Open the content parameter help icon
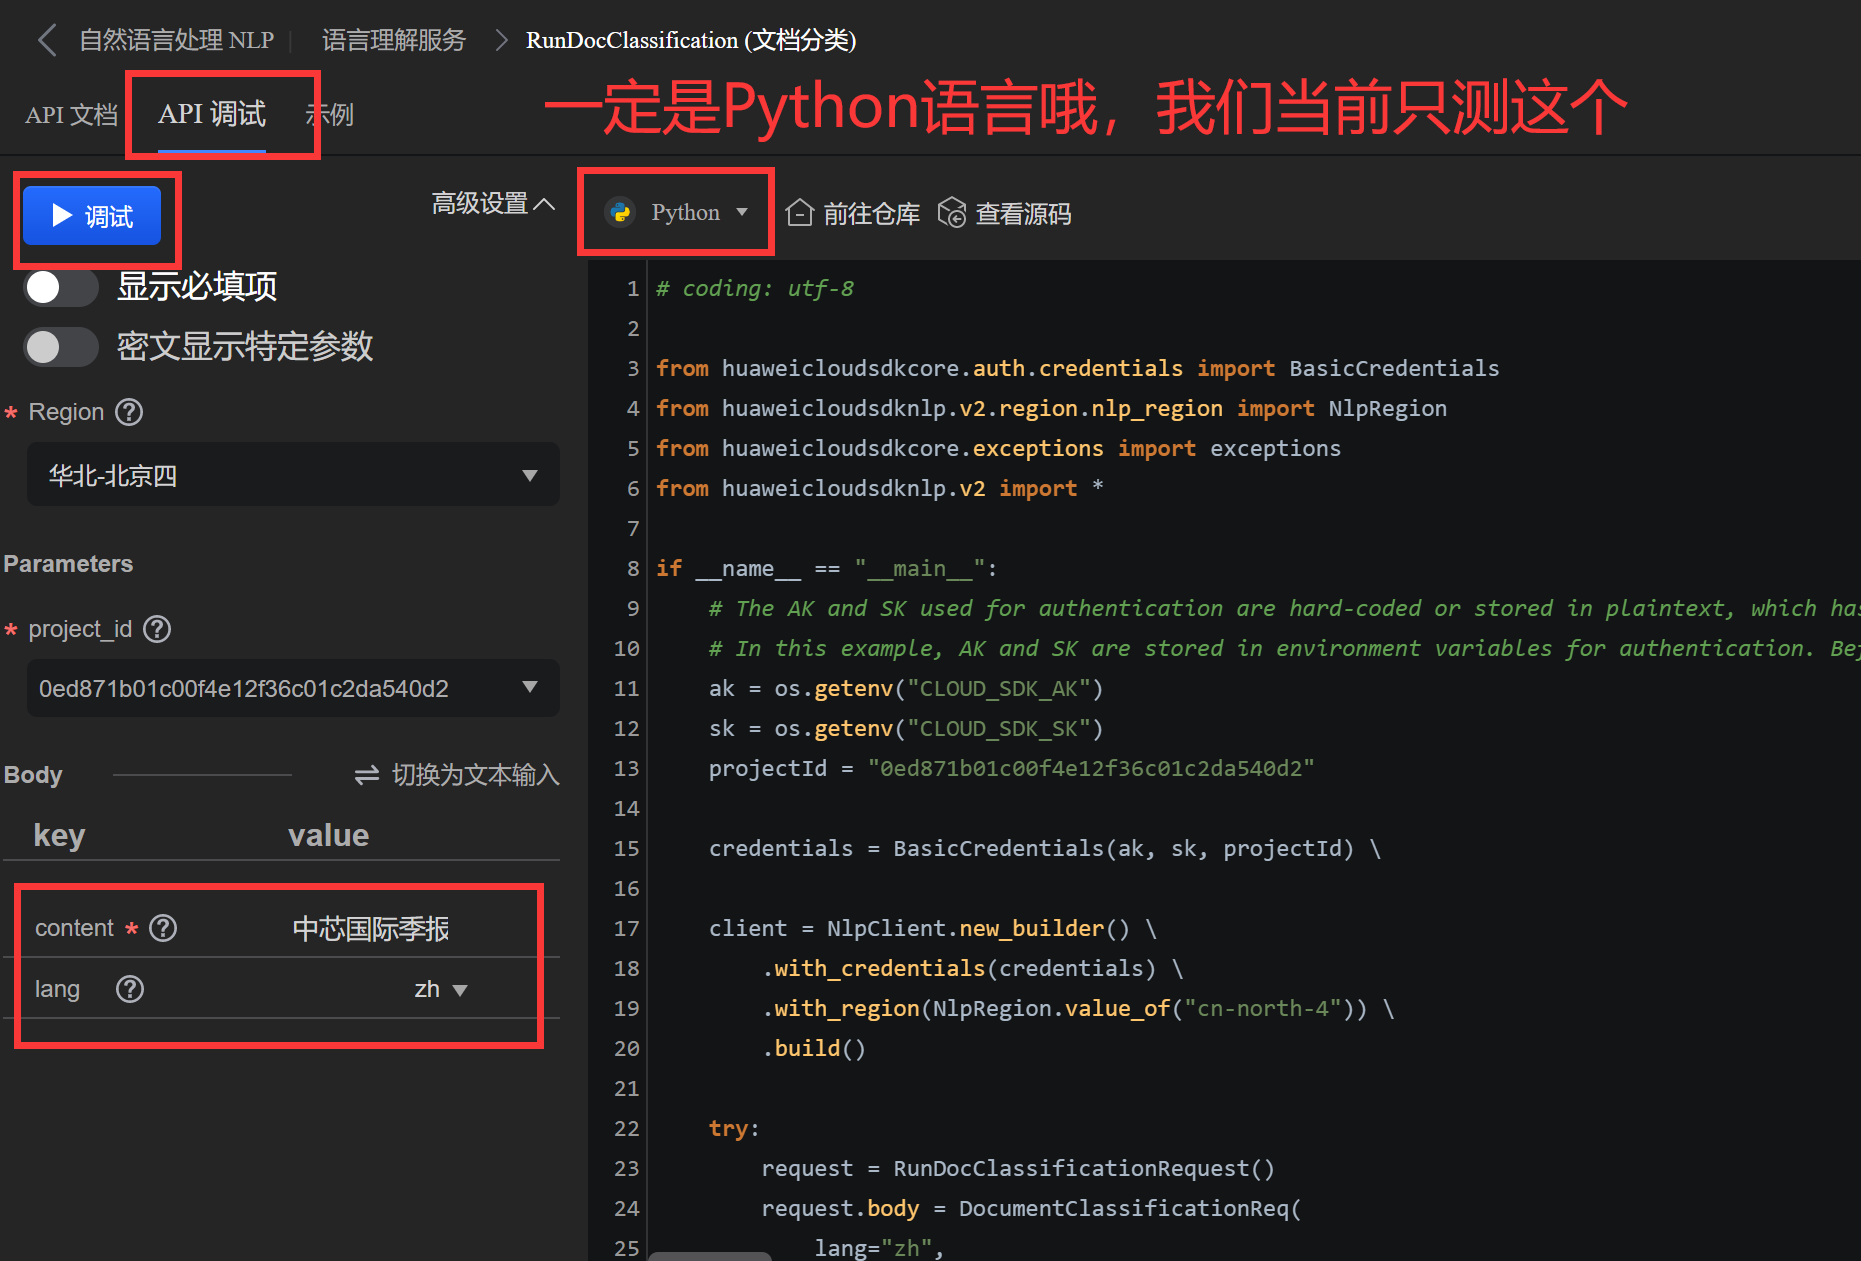The width and height of the screenshot is (1861, 1261). tap(163, 928)
